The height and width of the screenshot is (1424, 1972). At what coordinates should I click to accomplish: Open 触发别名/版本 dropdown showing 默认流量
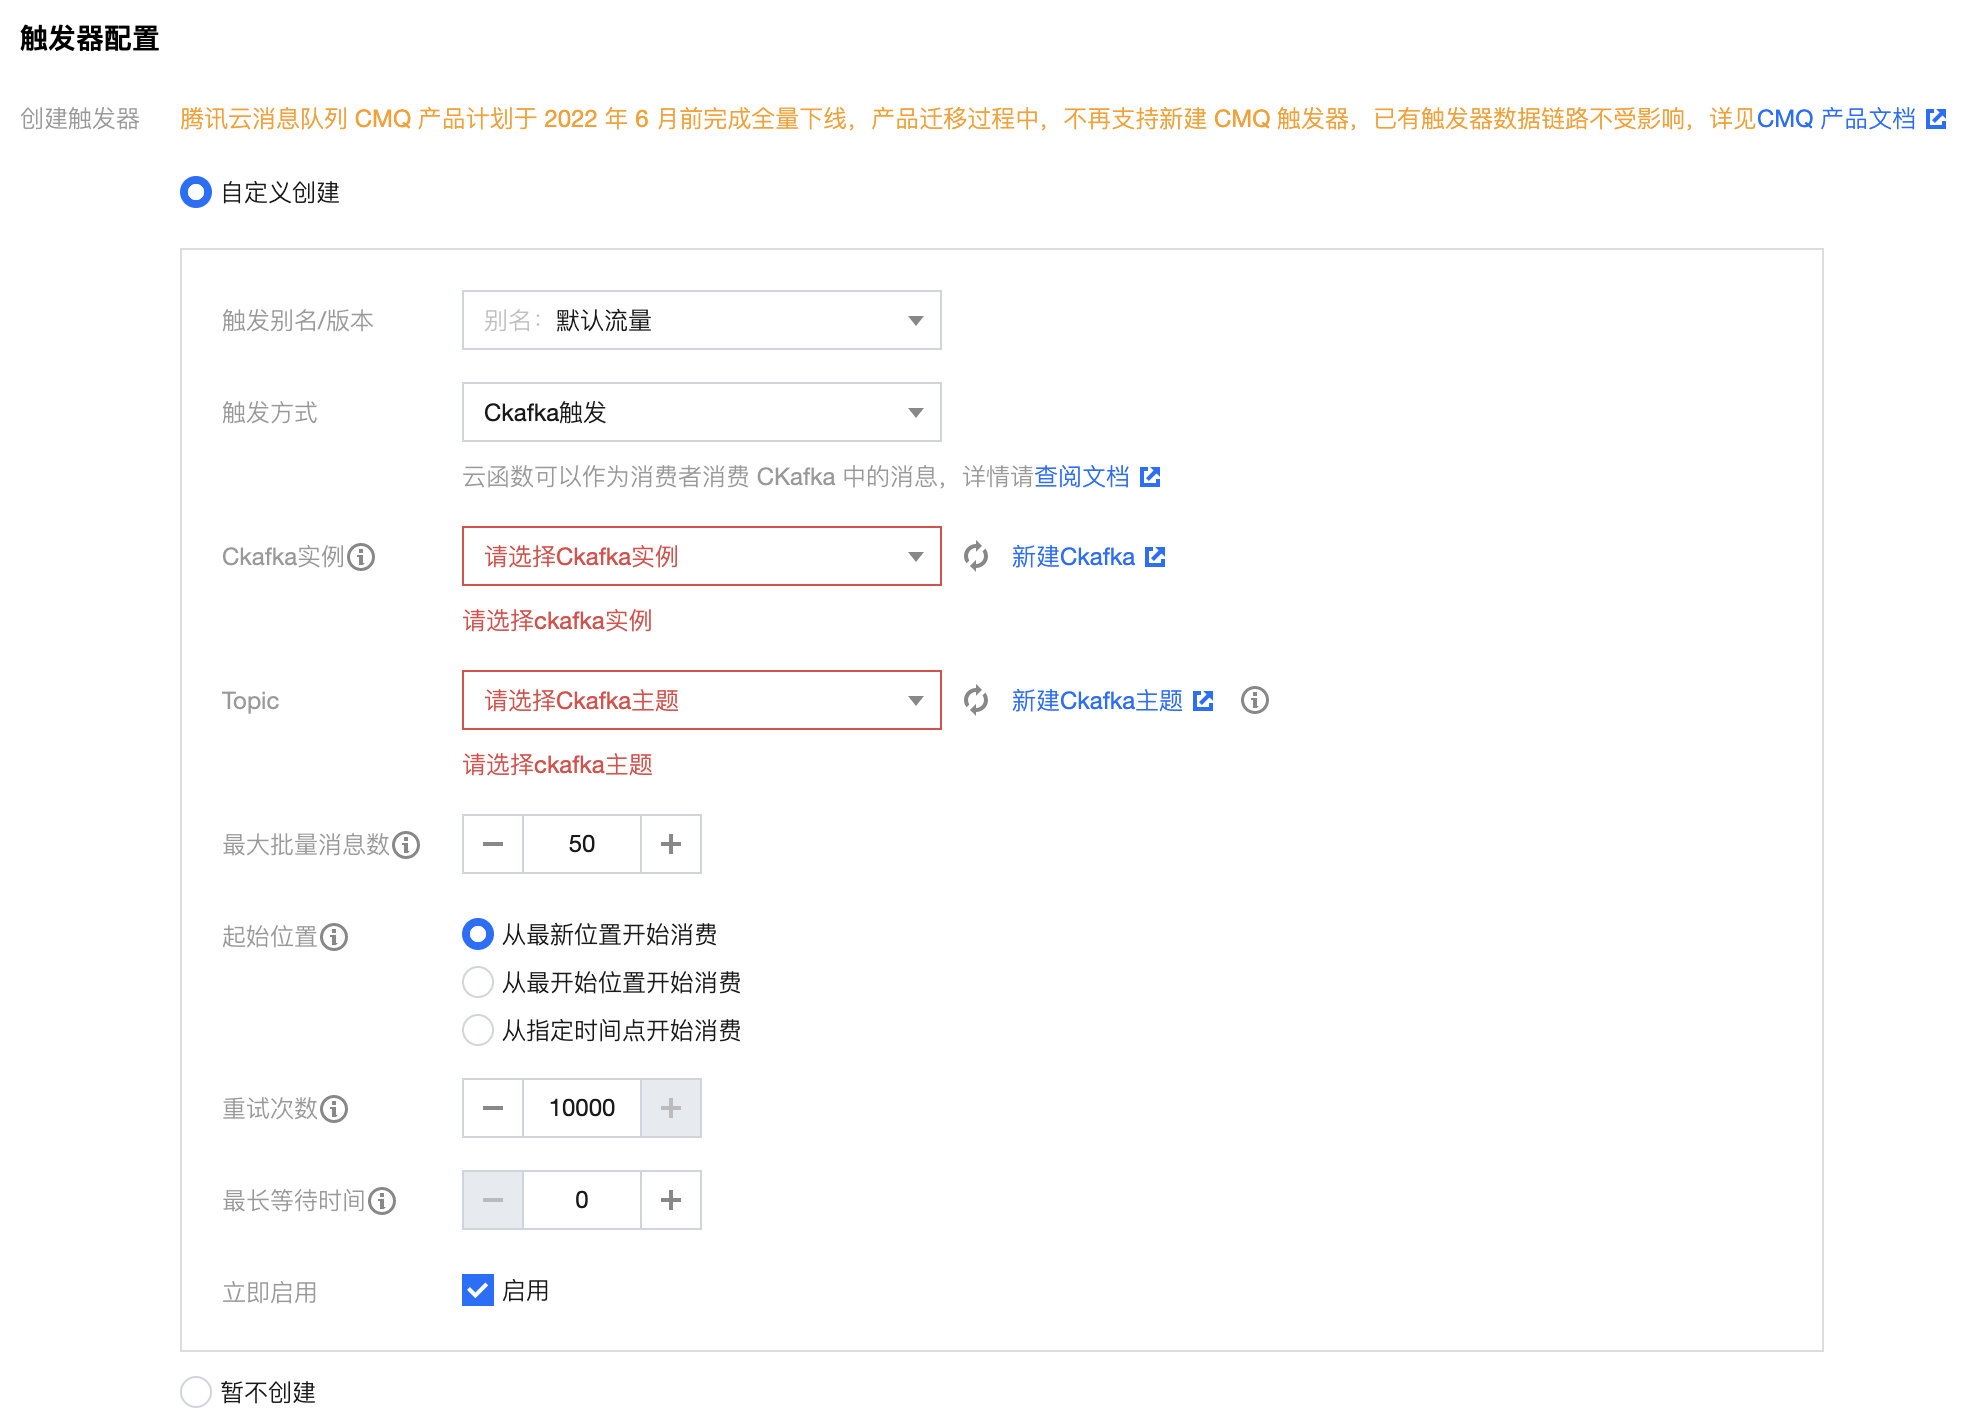pos(701,320)
